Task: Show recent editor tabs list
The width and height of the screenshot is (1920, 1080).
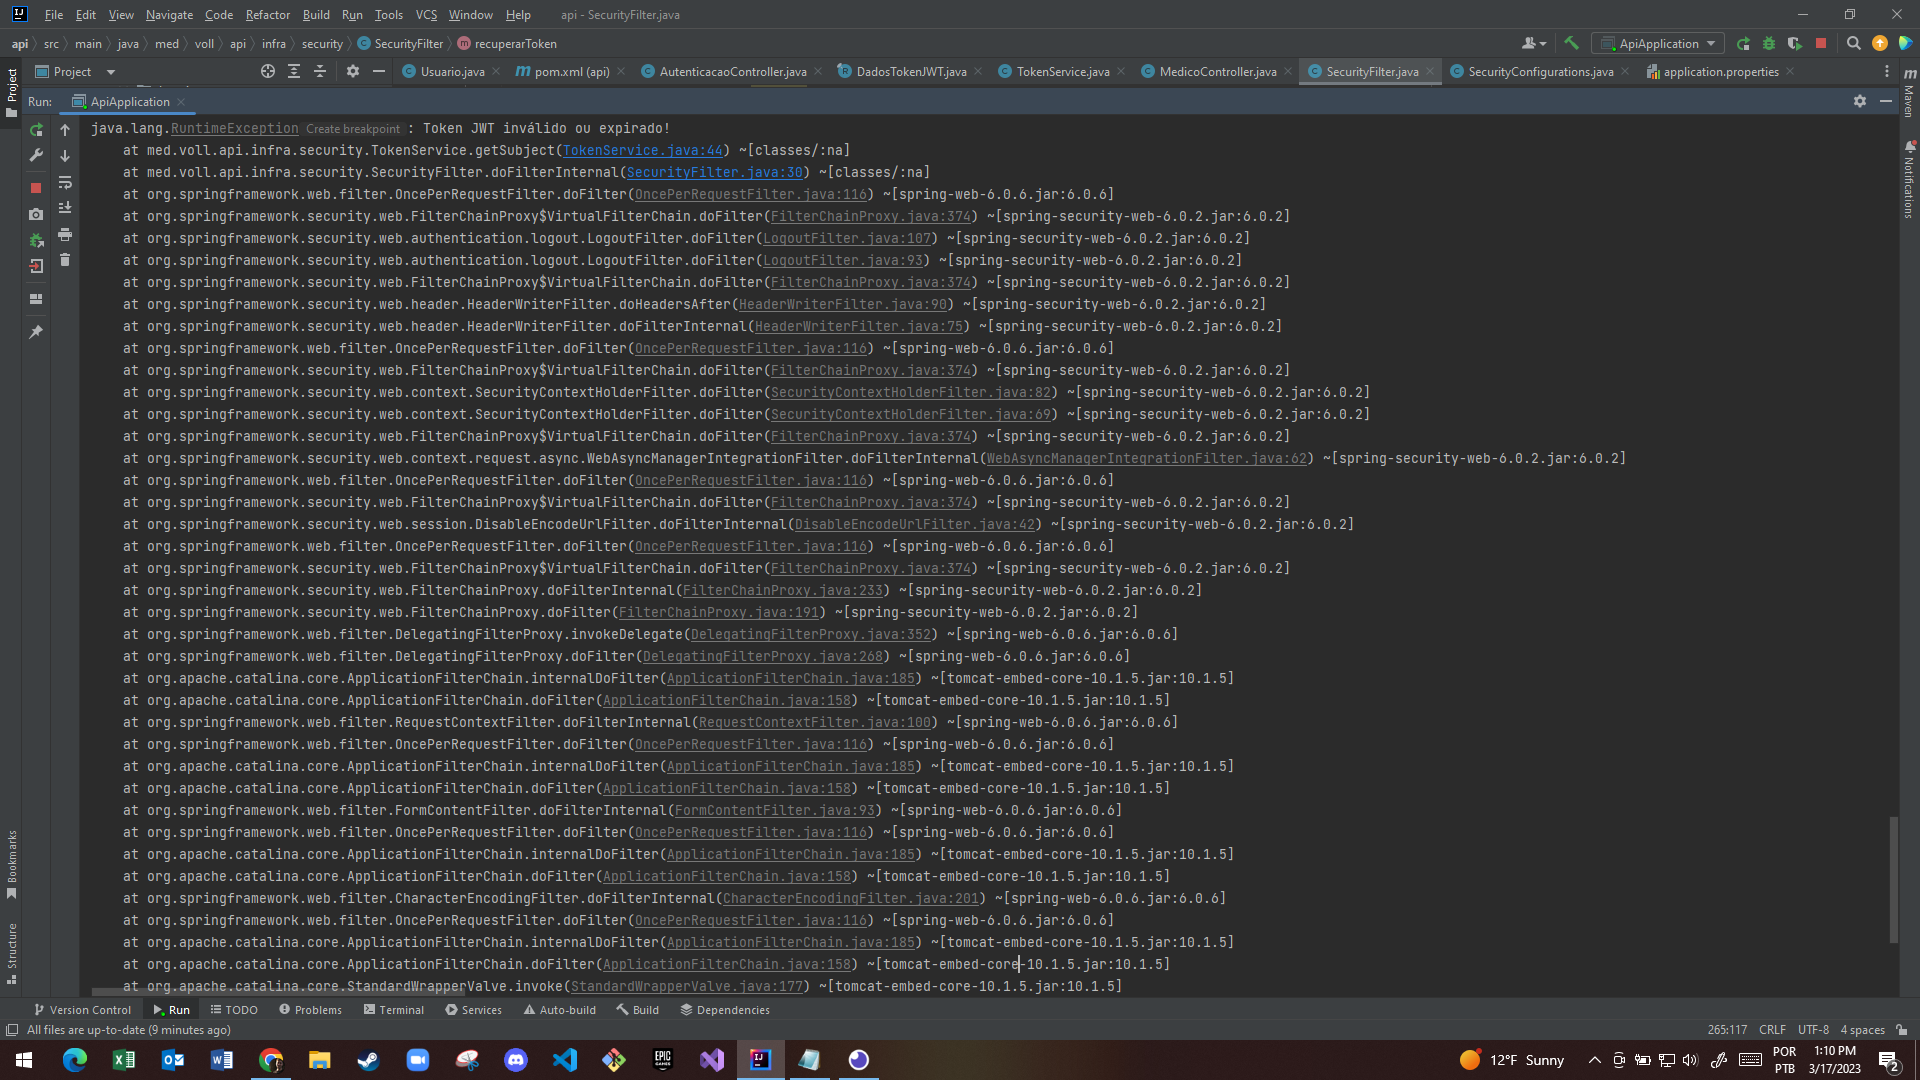Action: [1887, 72]
